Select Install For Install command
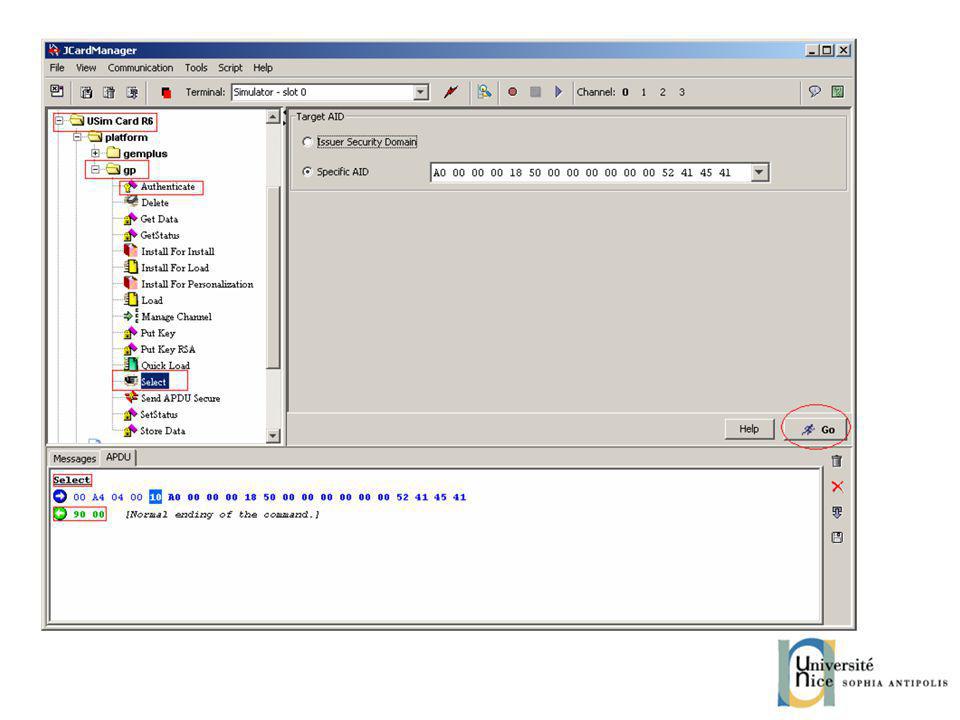Image resolution: width=960 pixels, height=720 pixels. [x=178, y=252]
